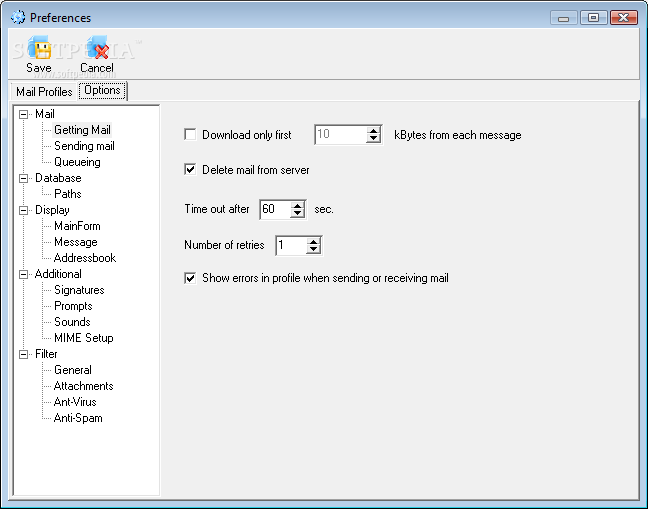
Task: Increase the time out seconds value
Action: point(298,205)
